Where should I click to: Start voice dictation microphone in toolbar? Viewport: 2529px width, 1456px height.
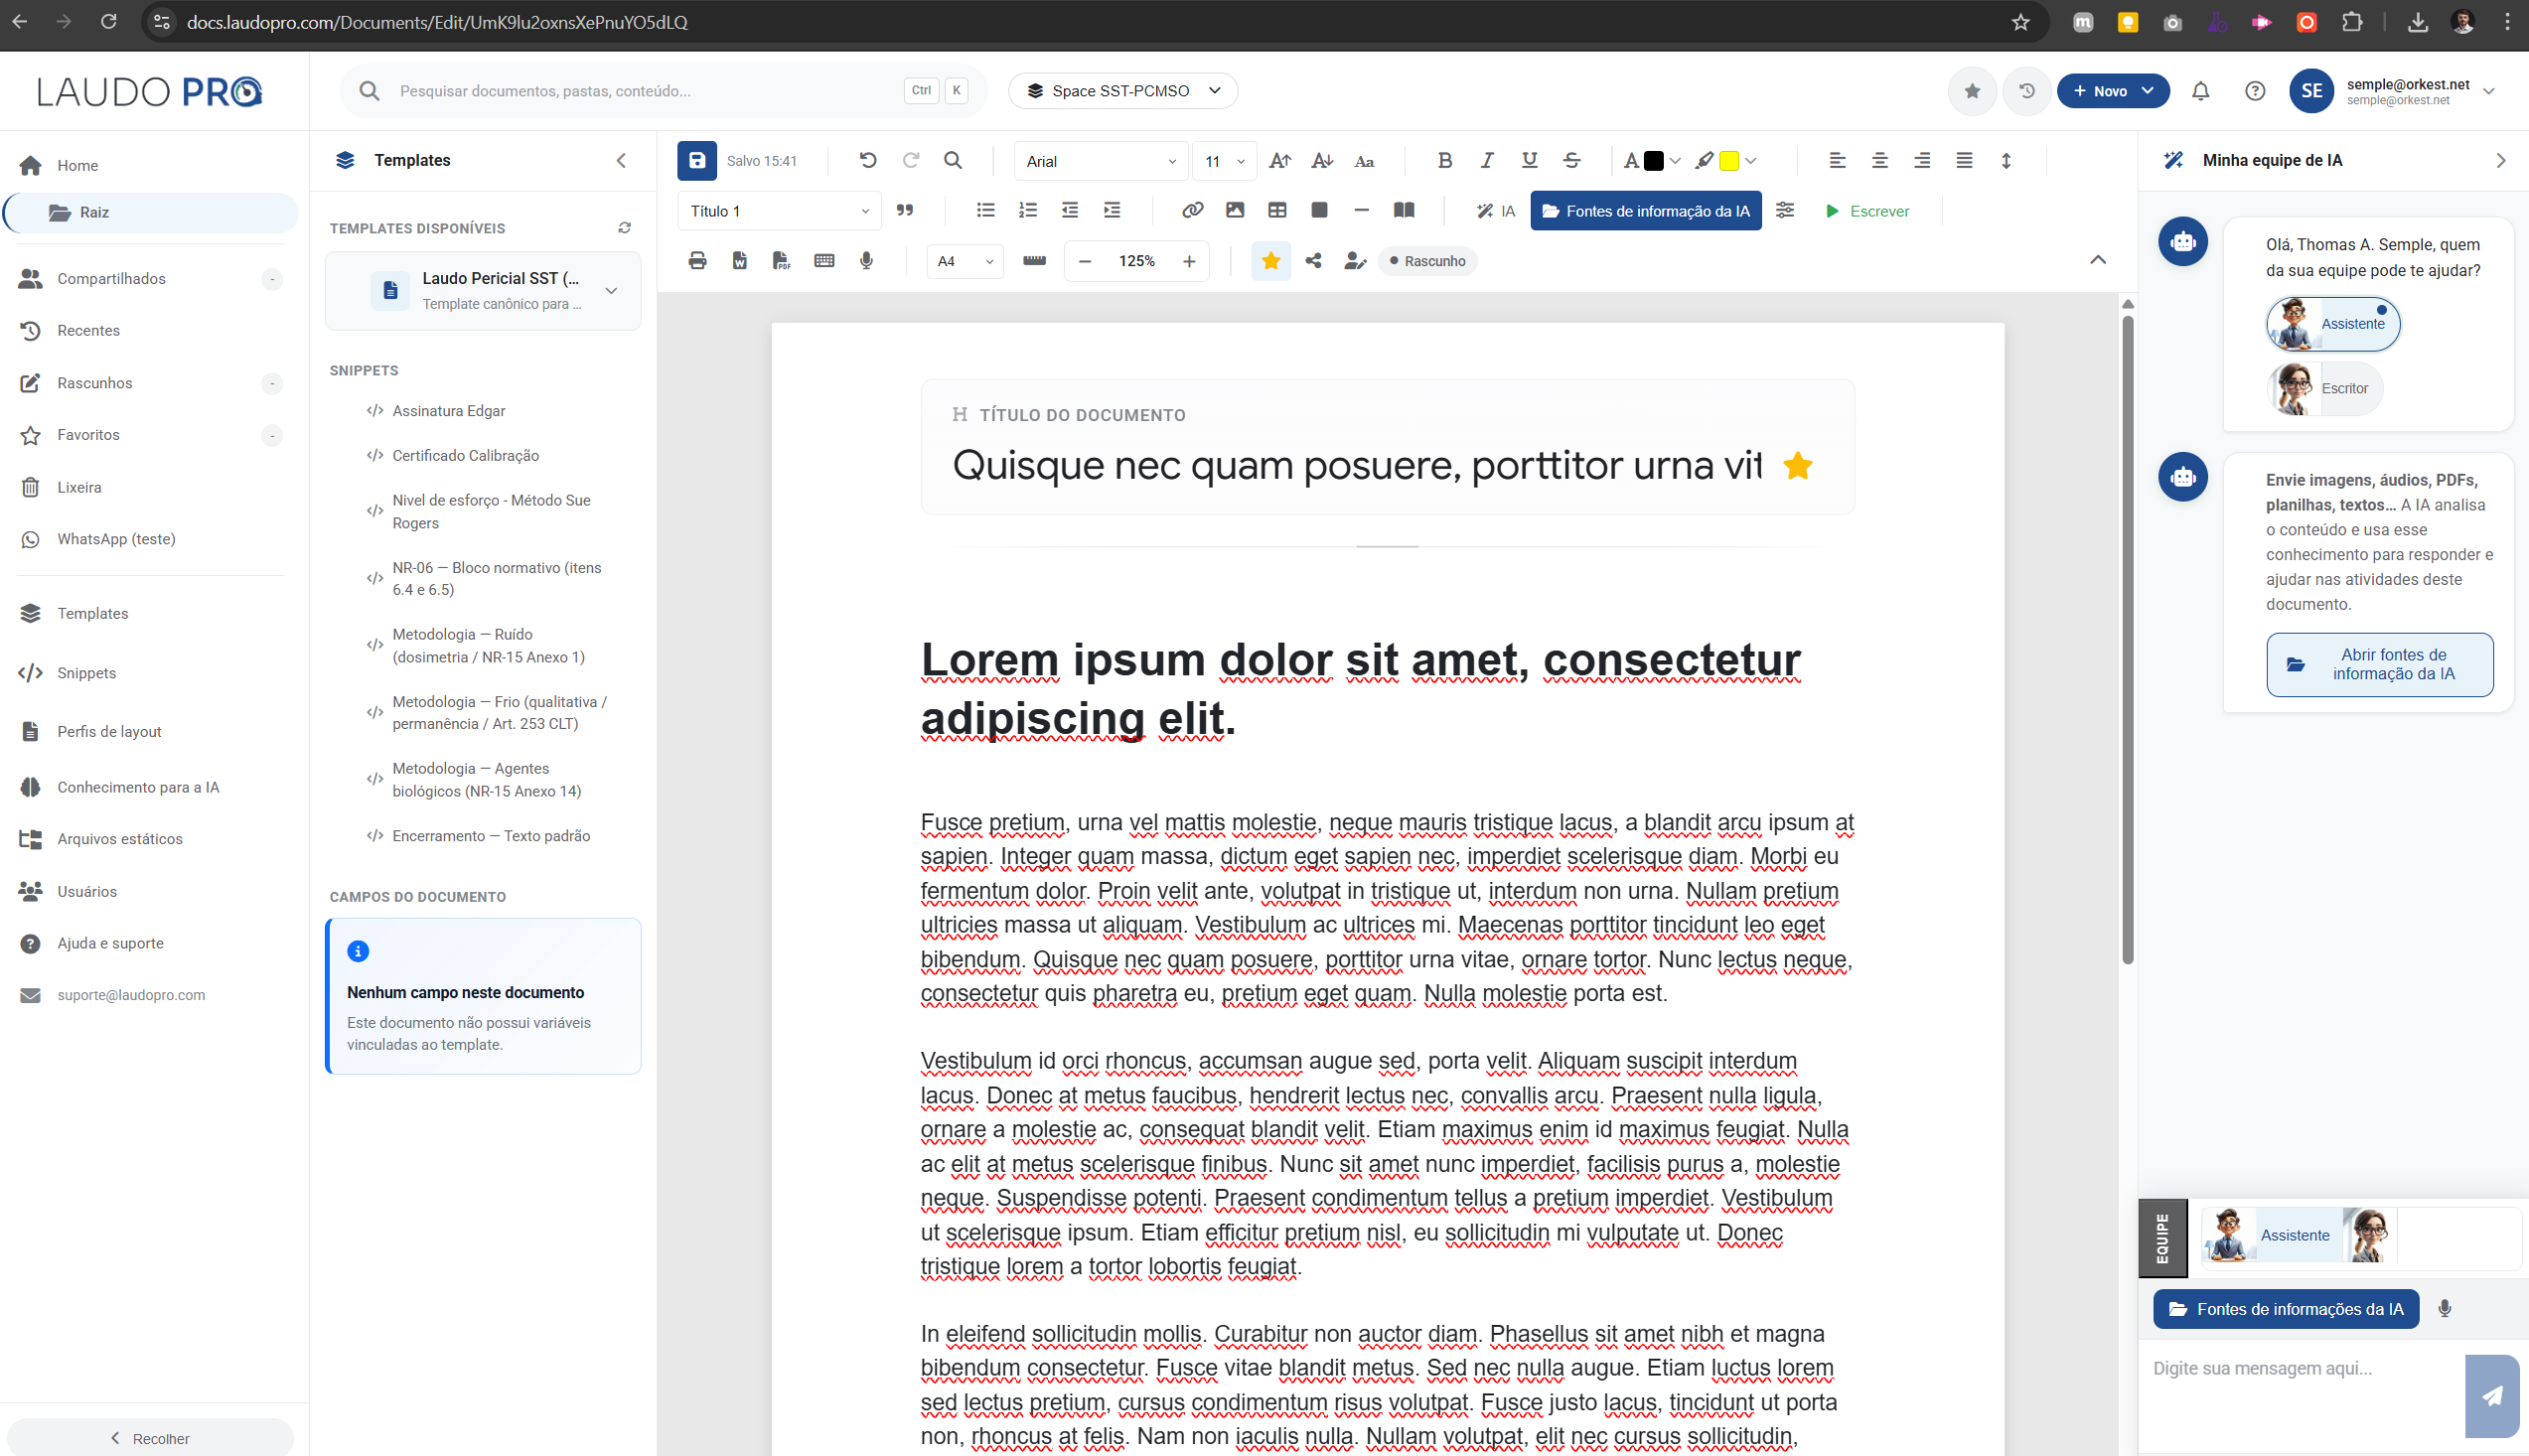pyautogui.click(x=866, y=261)
